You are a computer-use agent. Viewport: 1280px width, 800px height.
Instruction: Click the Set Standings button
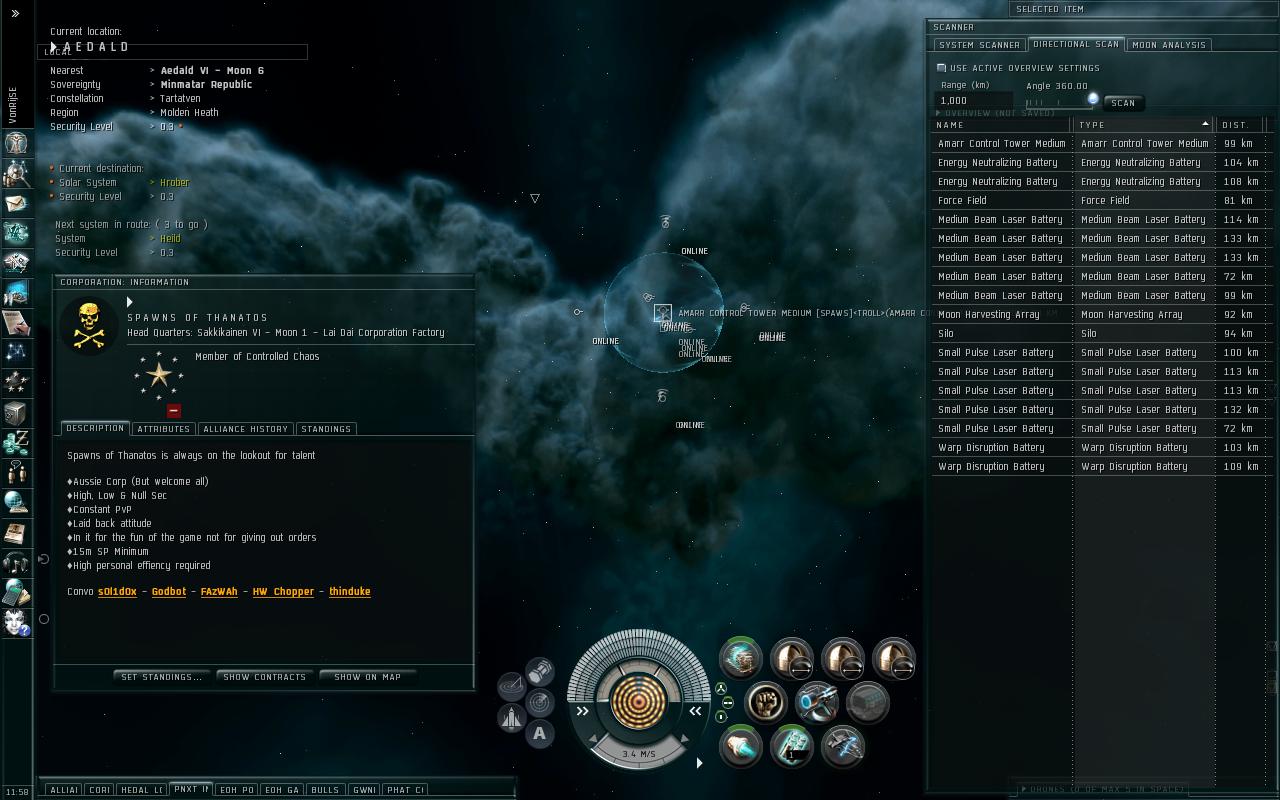pyautogui.click(x=161, y=677)
